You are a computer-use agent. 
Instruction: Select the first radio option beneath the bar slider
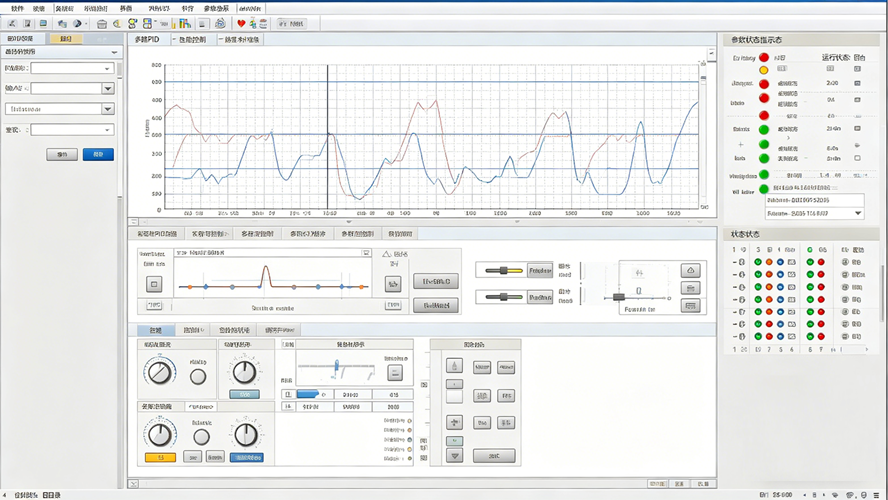410,420
